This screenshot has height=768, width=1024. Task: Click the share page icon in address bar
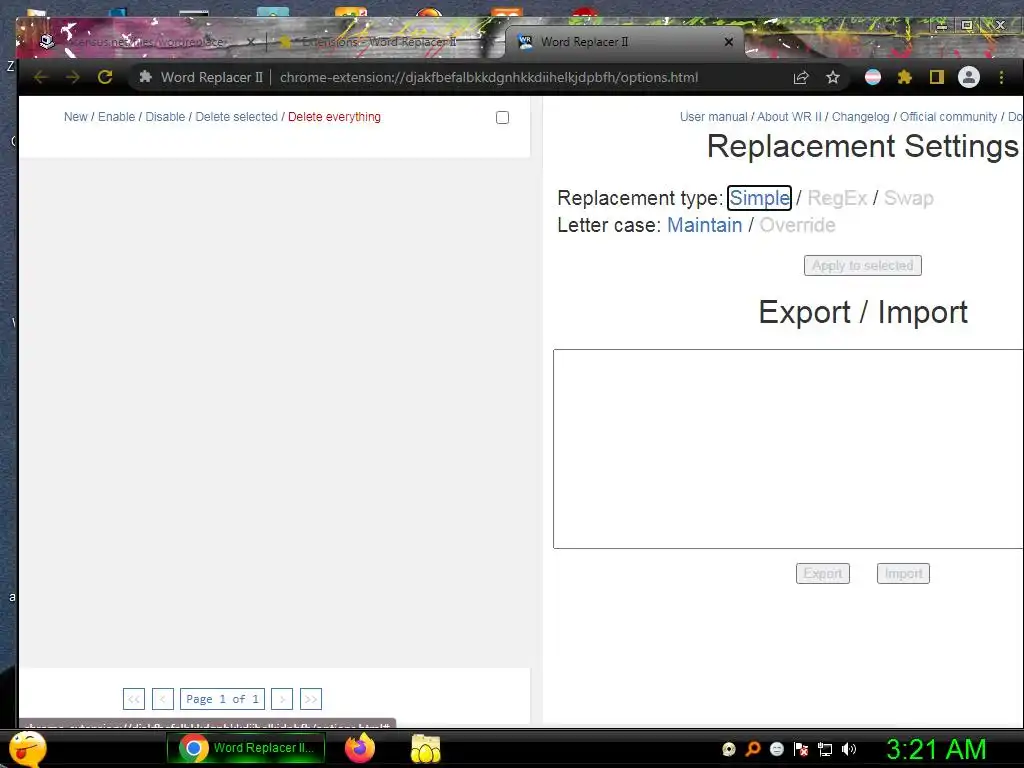point(801,78)
